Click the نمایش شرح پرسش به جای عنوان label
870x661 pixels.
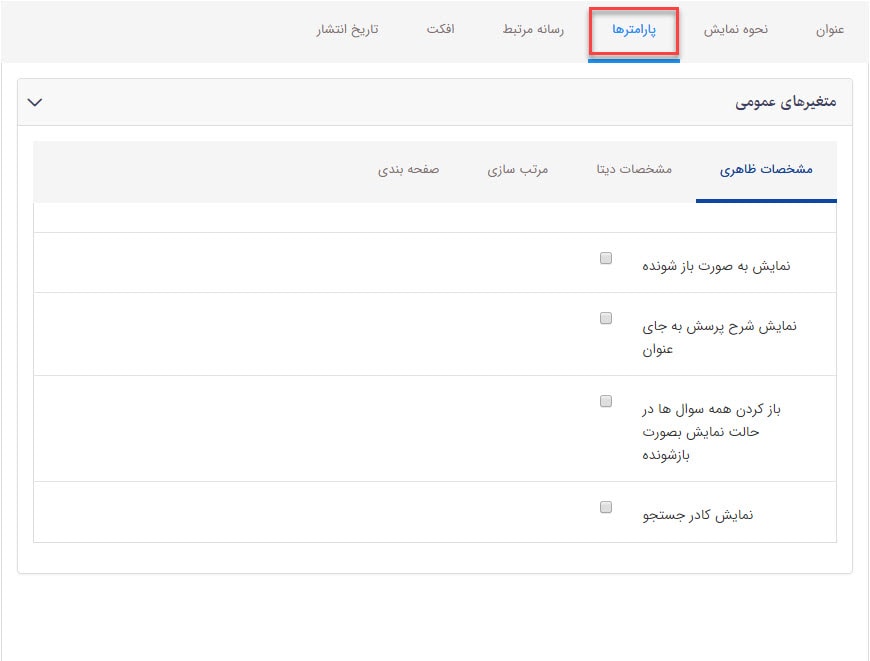coord(718,337)
